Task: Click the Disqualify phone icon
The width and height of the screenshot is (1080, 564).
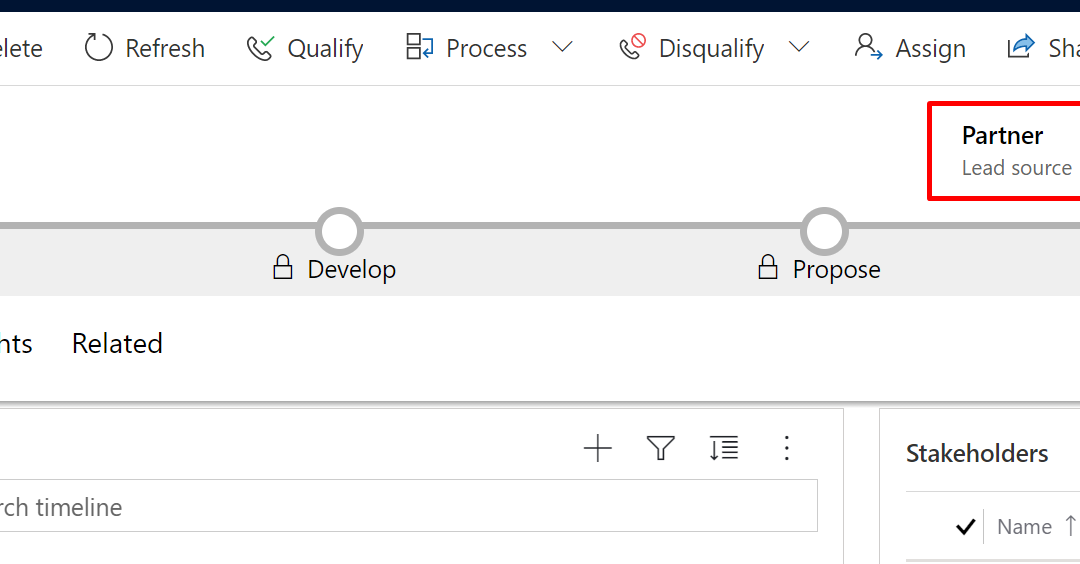Action: 632,47
